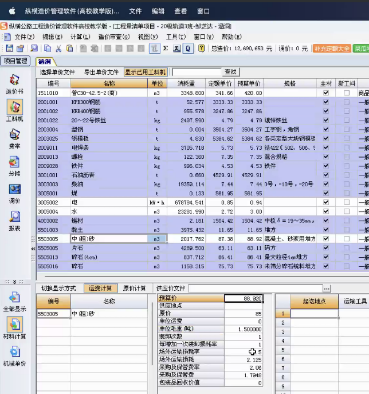Click the yellow help question-mark toolbar icon
Viewport: 369px width, 394px height.
click(201, 48)
